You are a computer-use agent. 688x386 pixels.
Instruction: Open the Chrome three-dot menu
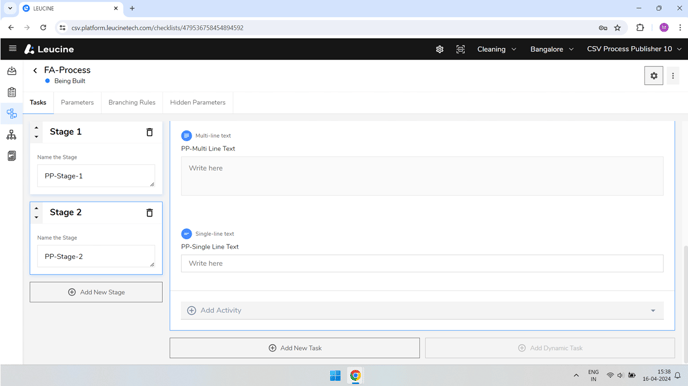click(x=680, y=28)
